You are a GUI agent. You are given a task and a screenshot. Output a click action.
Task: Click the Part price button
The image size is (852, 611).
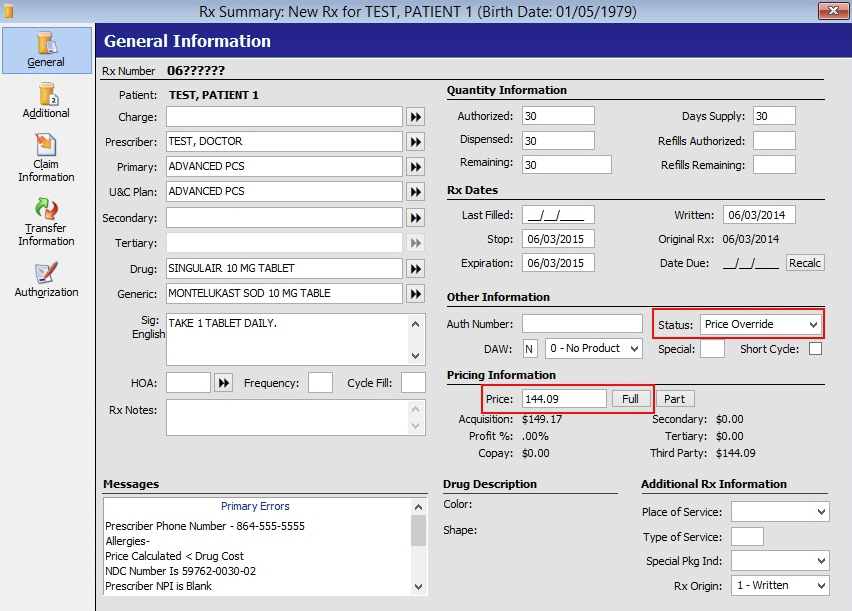pos(674,399)
